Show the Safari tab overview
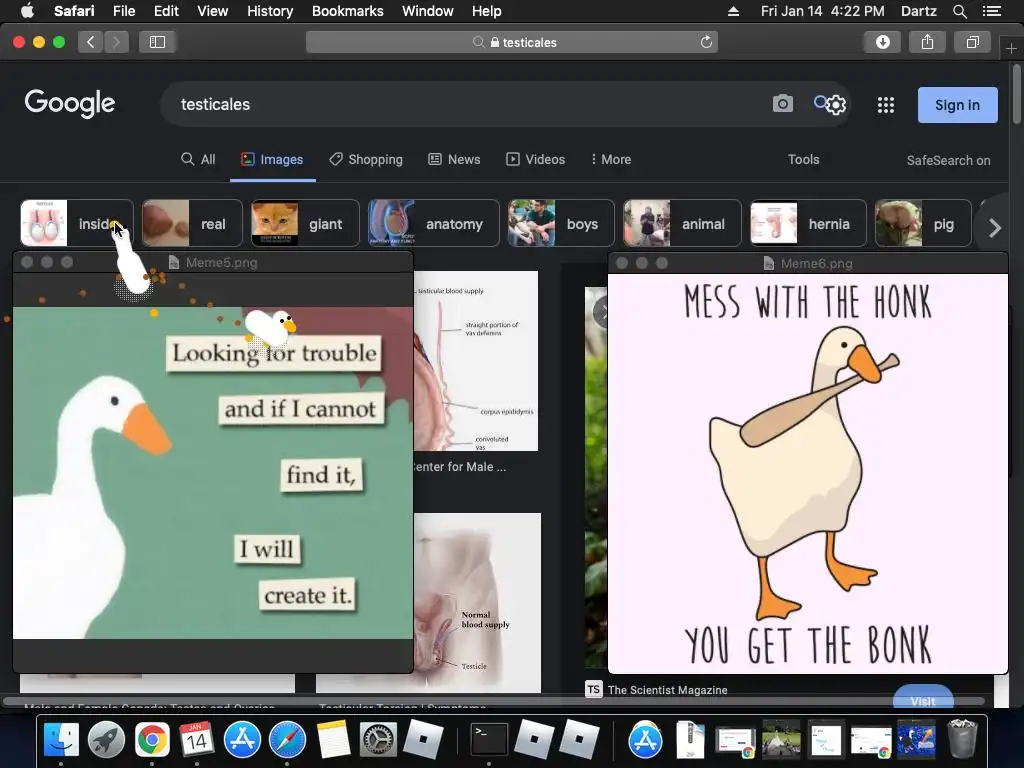1024x768 pixels. click(x=972, y=42)
